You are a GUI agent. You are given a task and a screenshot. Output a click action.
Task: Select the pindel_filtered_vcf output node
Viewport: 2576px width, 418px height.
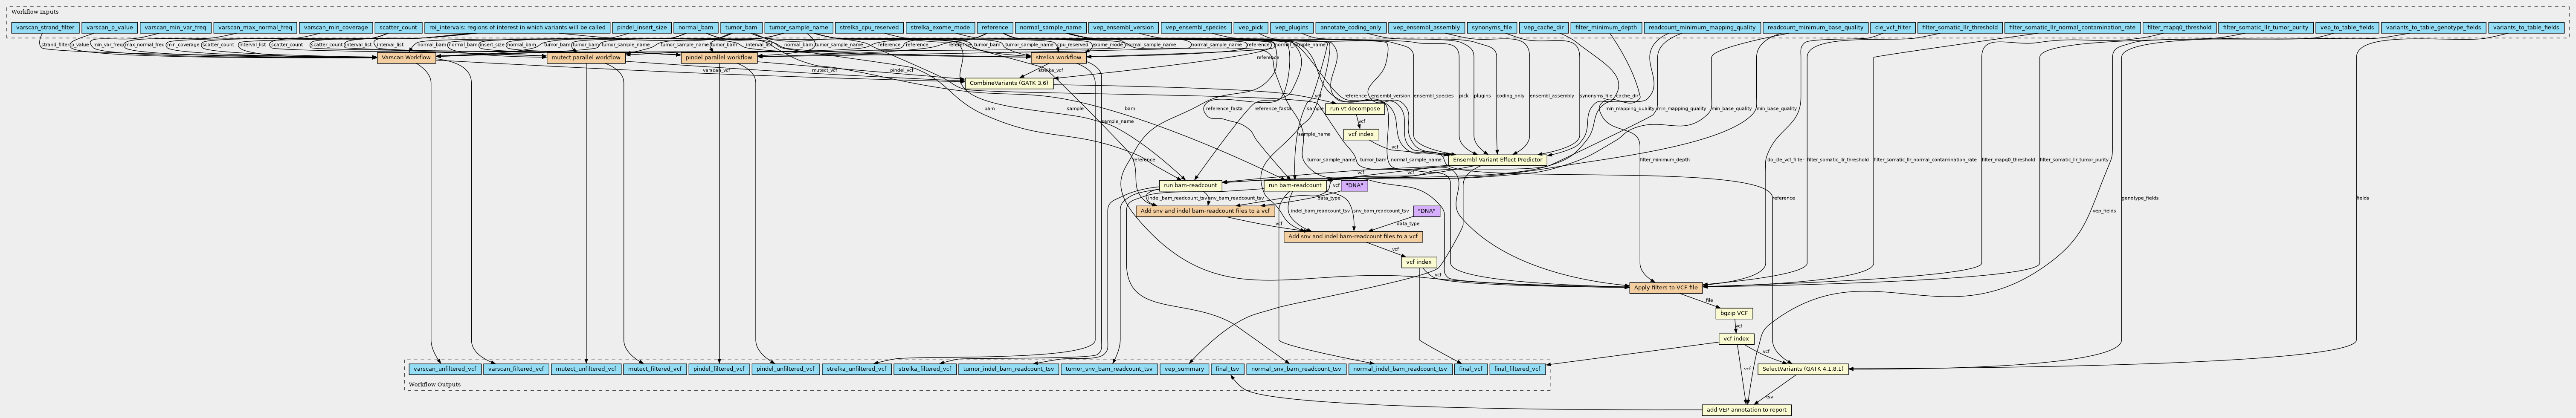(718, 369)
